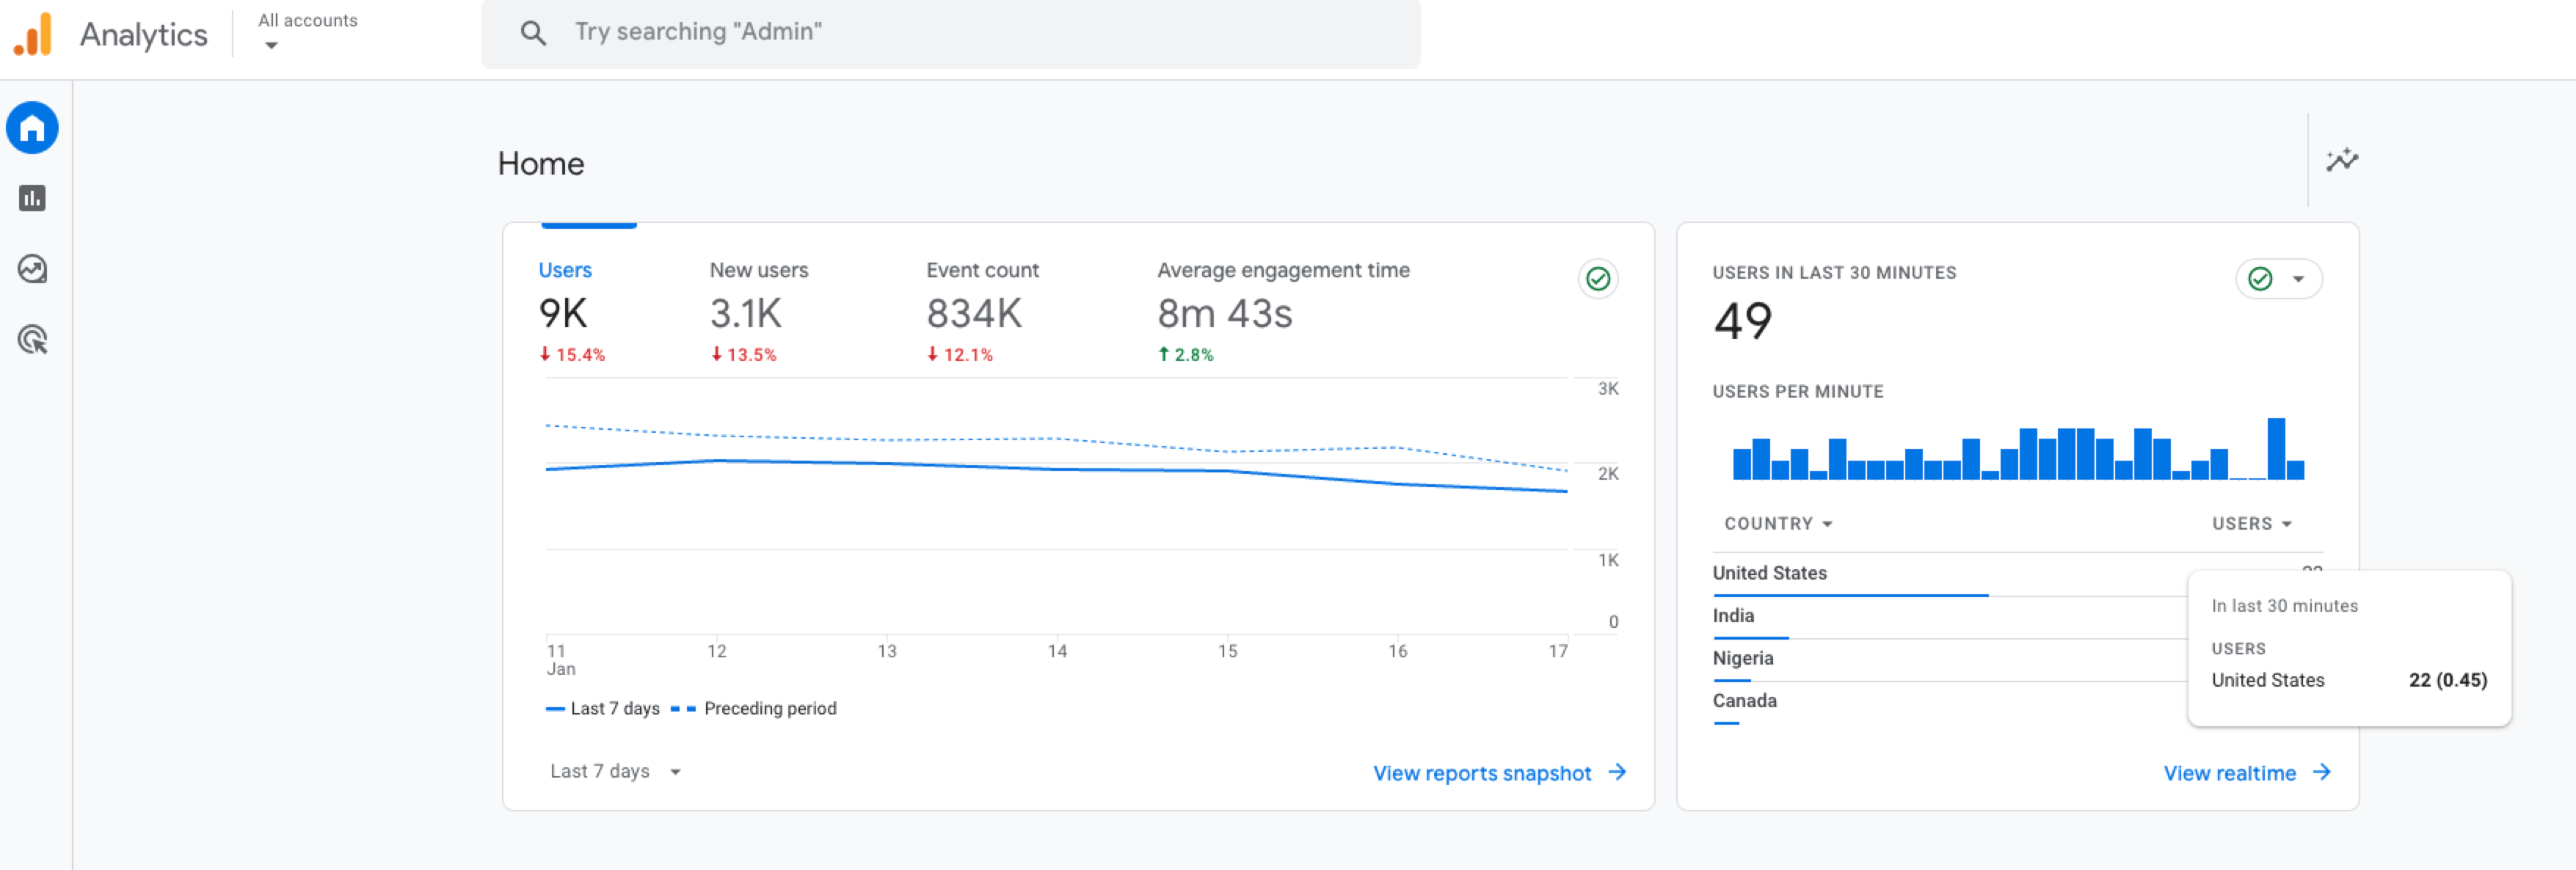Viewport: 2576px width, 870px height.
Task: Open the Reports bar-chart sidebar icon
Action: click(32, 198)
